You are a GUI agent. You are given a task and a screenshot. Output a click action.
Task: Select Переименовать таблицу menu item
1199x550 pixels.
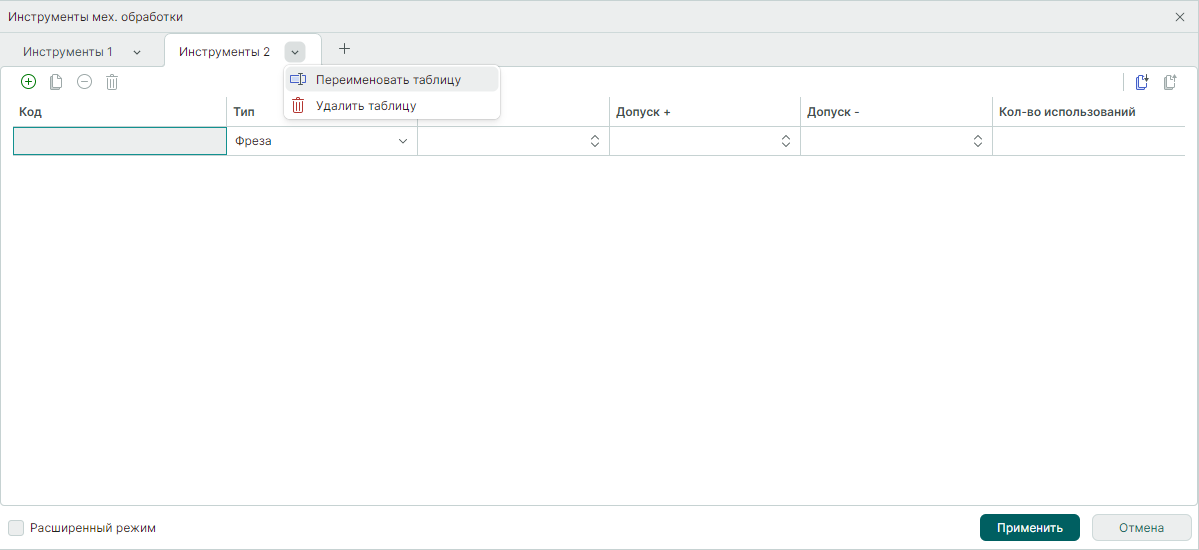click(388, 79)
